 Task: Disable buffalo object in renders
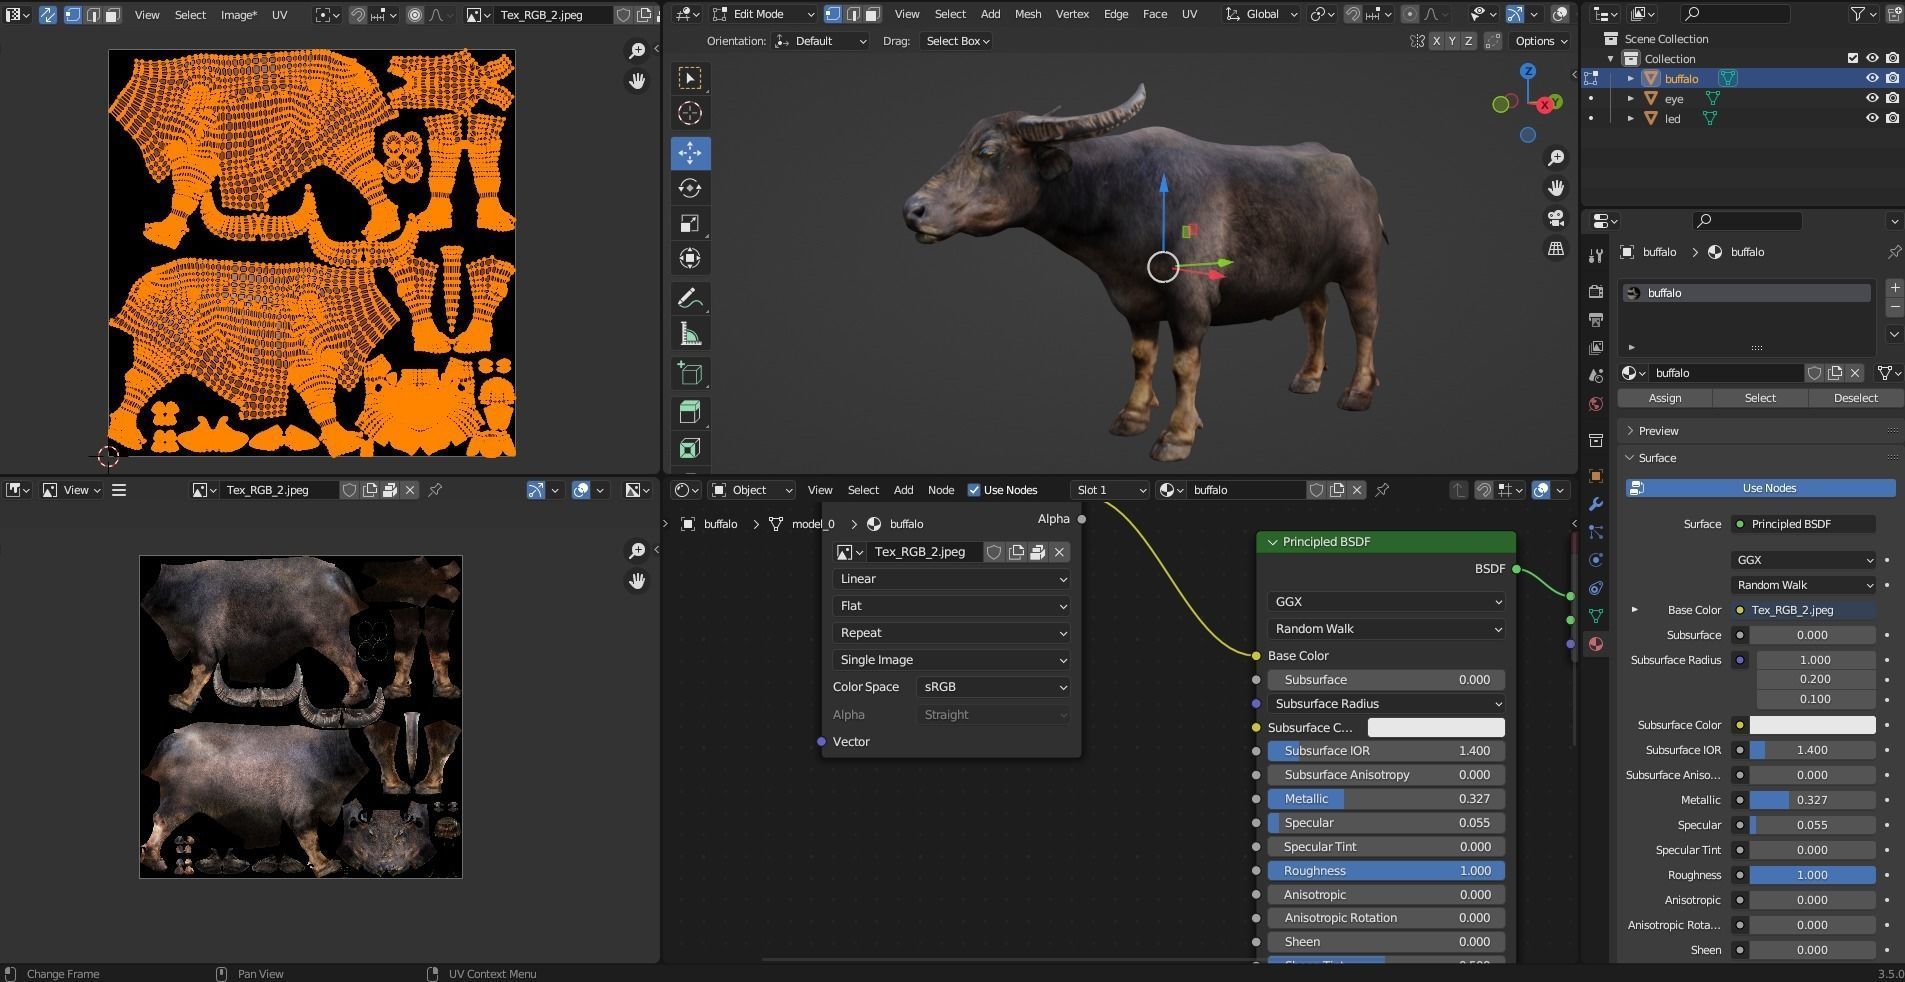click(1892, 78)
